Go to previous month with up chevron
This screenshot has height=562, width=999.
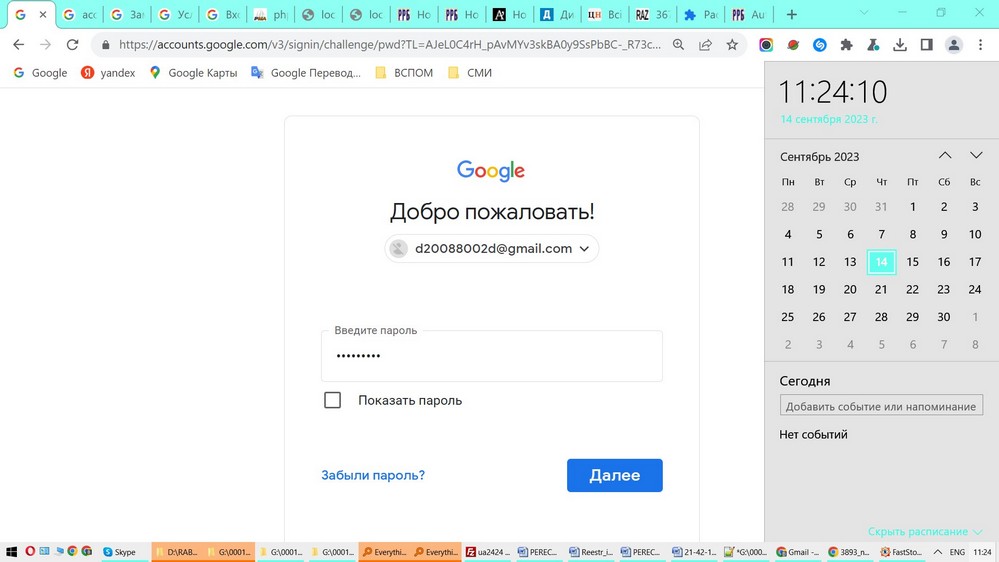coord(945,155)
